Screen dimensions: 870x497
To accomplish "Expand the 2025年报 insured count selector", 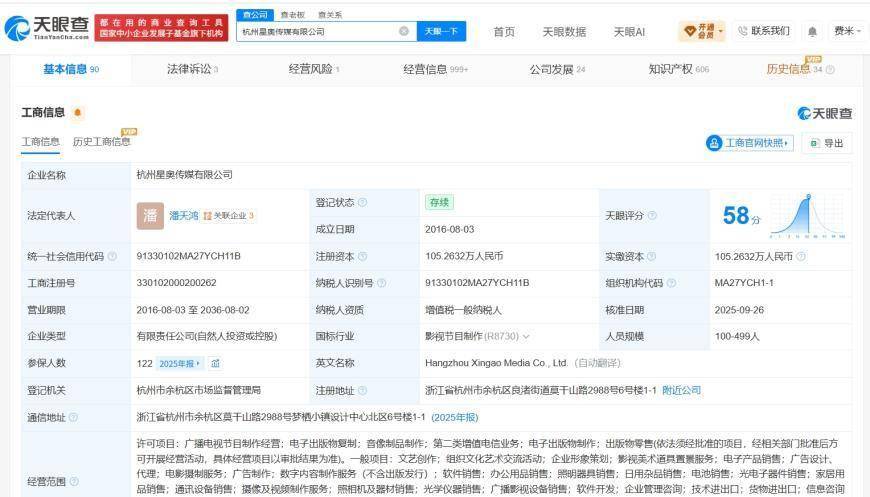I will pos(180,363).
